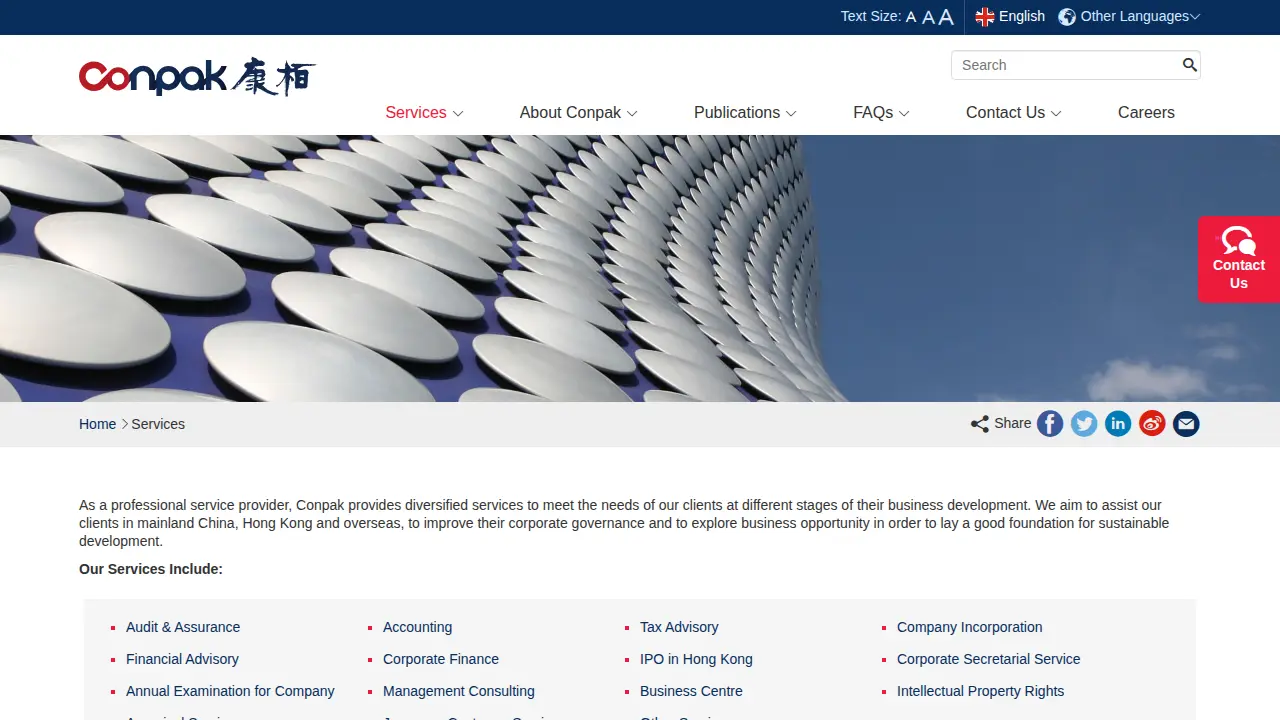The width and height of the screenshot is (1280, 720).
Task: Select the medium text size A
Action: tap(928, 17)
